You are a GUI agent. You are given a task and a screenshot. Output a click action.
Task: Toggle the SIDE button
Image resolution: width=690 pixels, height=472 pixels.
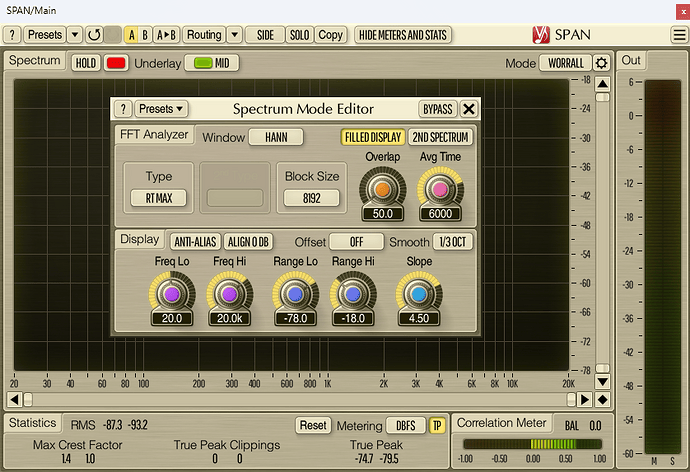265,35
